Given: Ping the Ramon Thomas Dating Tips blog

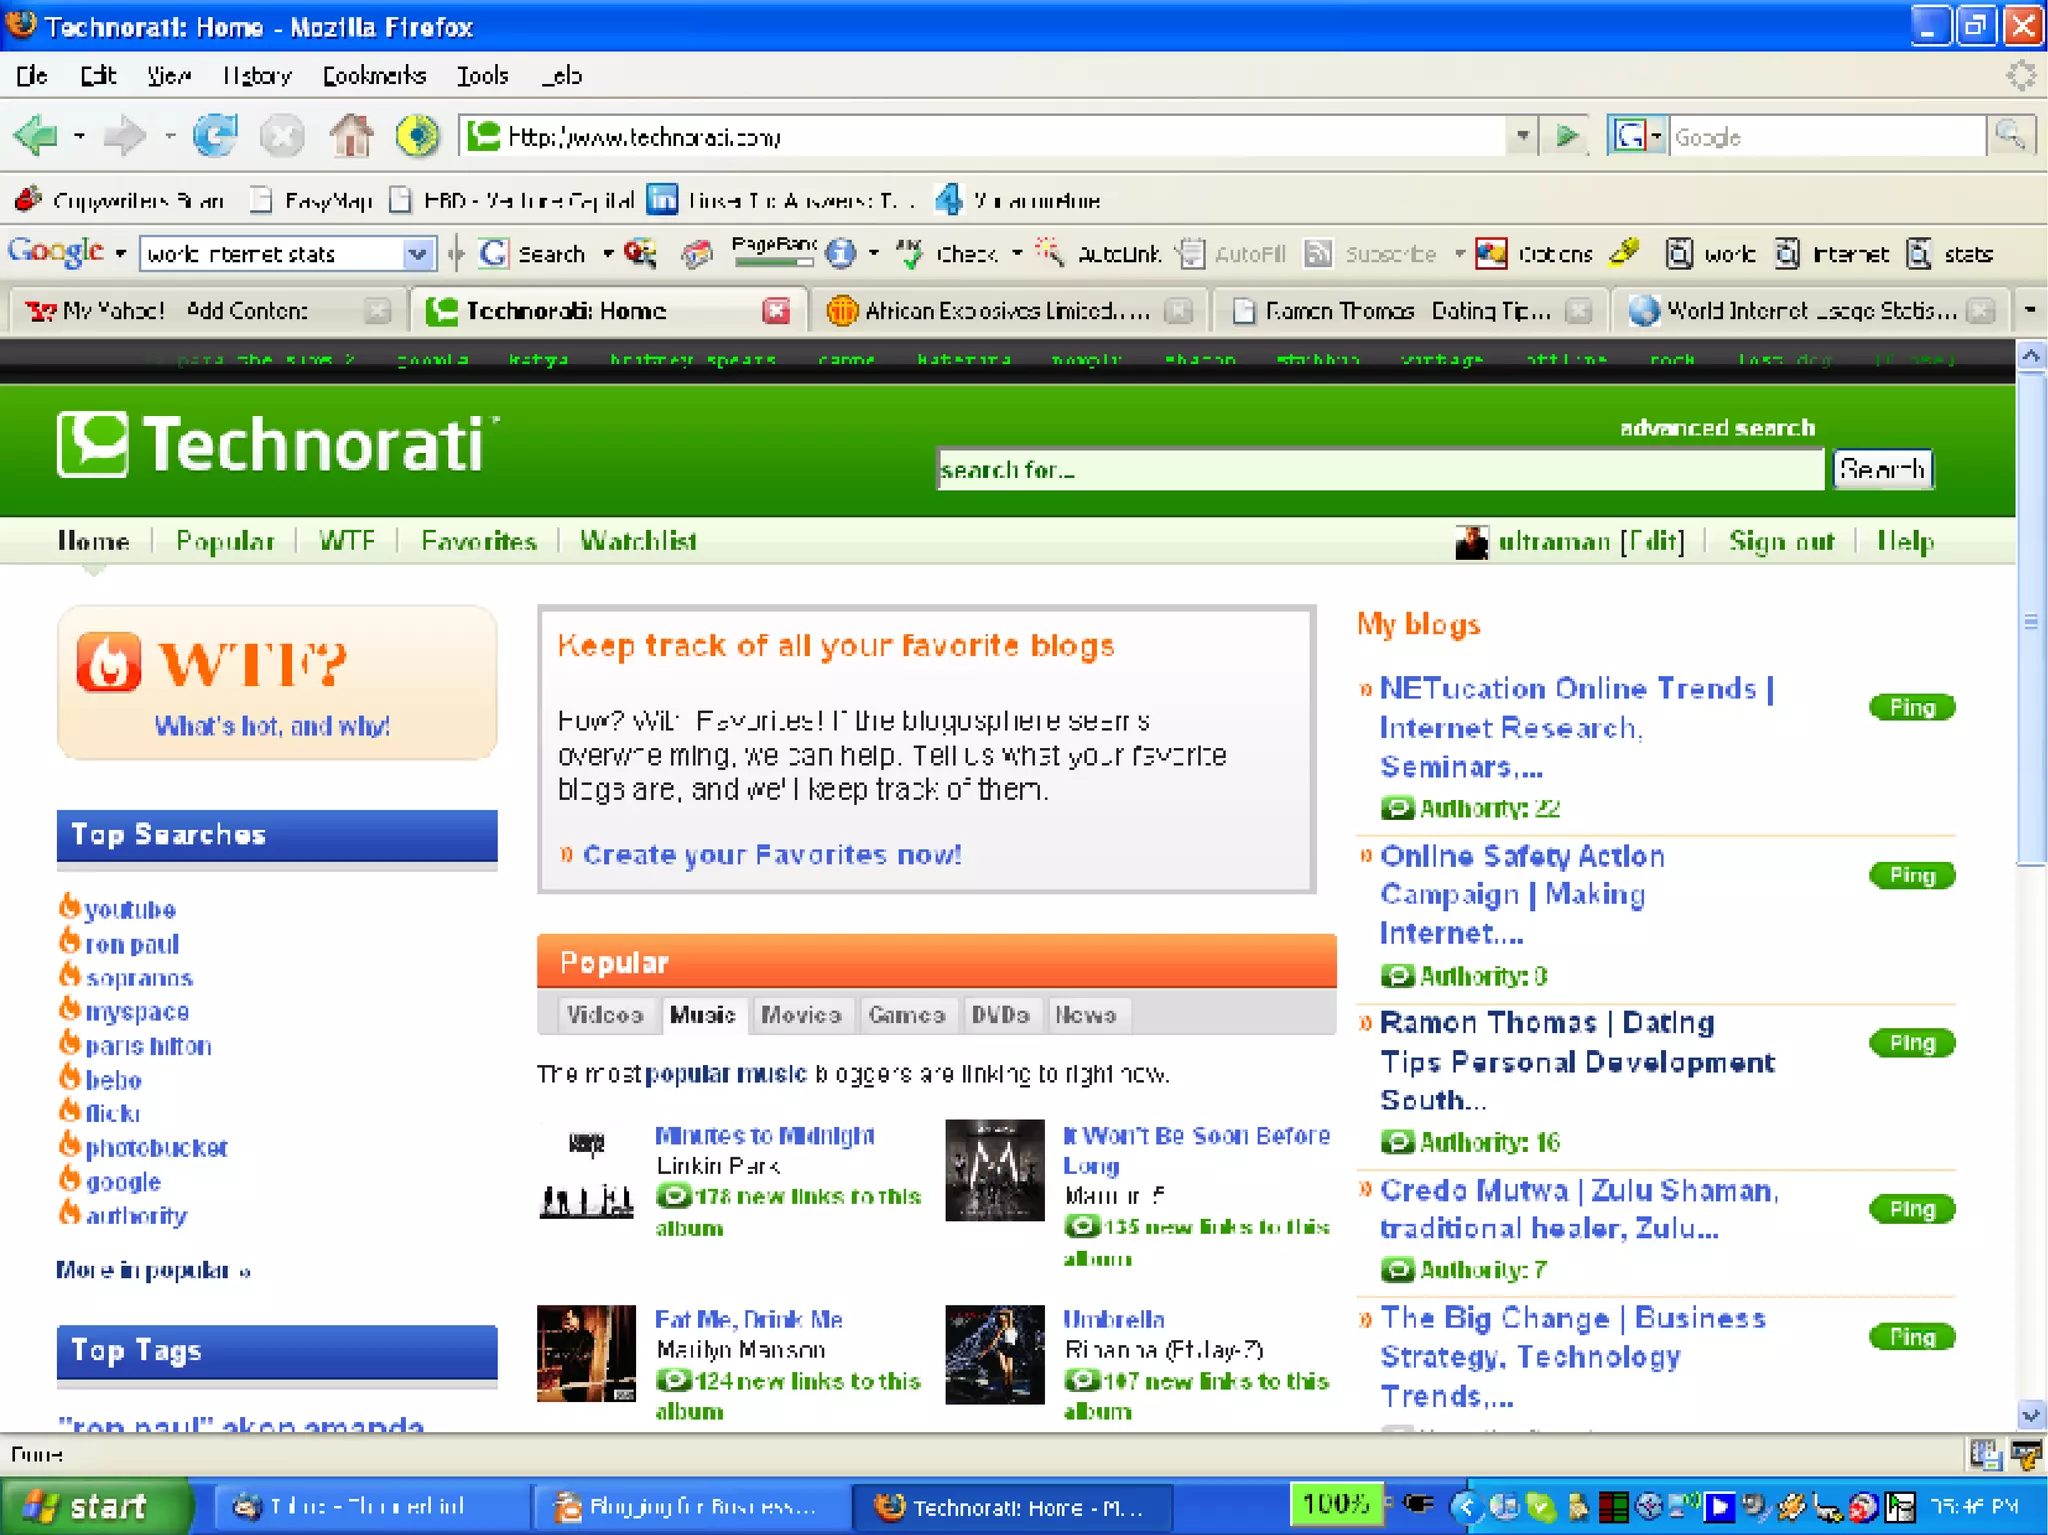Looking at the screenshot, I should (1911, 1043).
